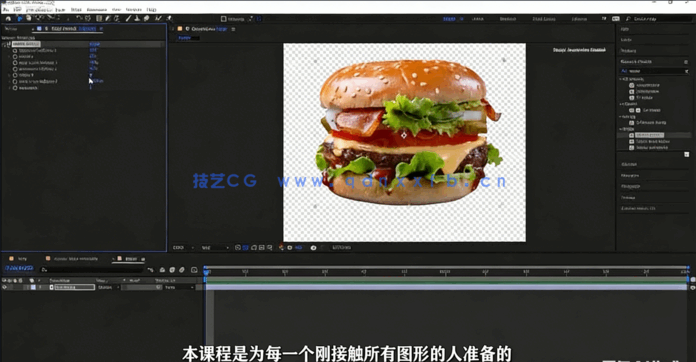Switch to the Default workspace

click(x=449, y=19)
